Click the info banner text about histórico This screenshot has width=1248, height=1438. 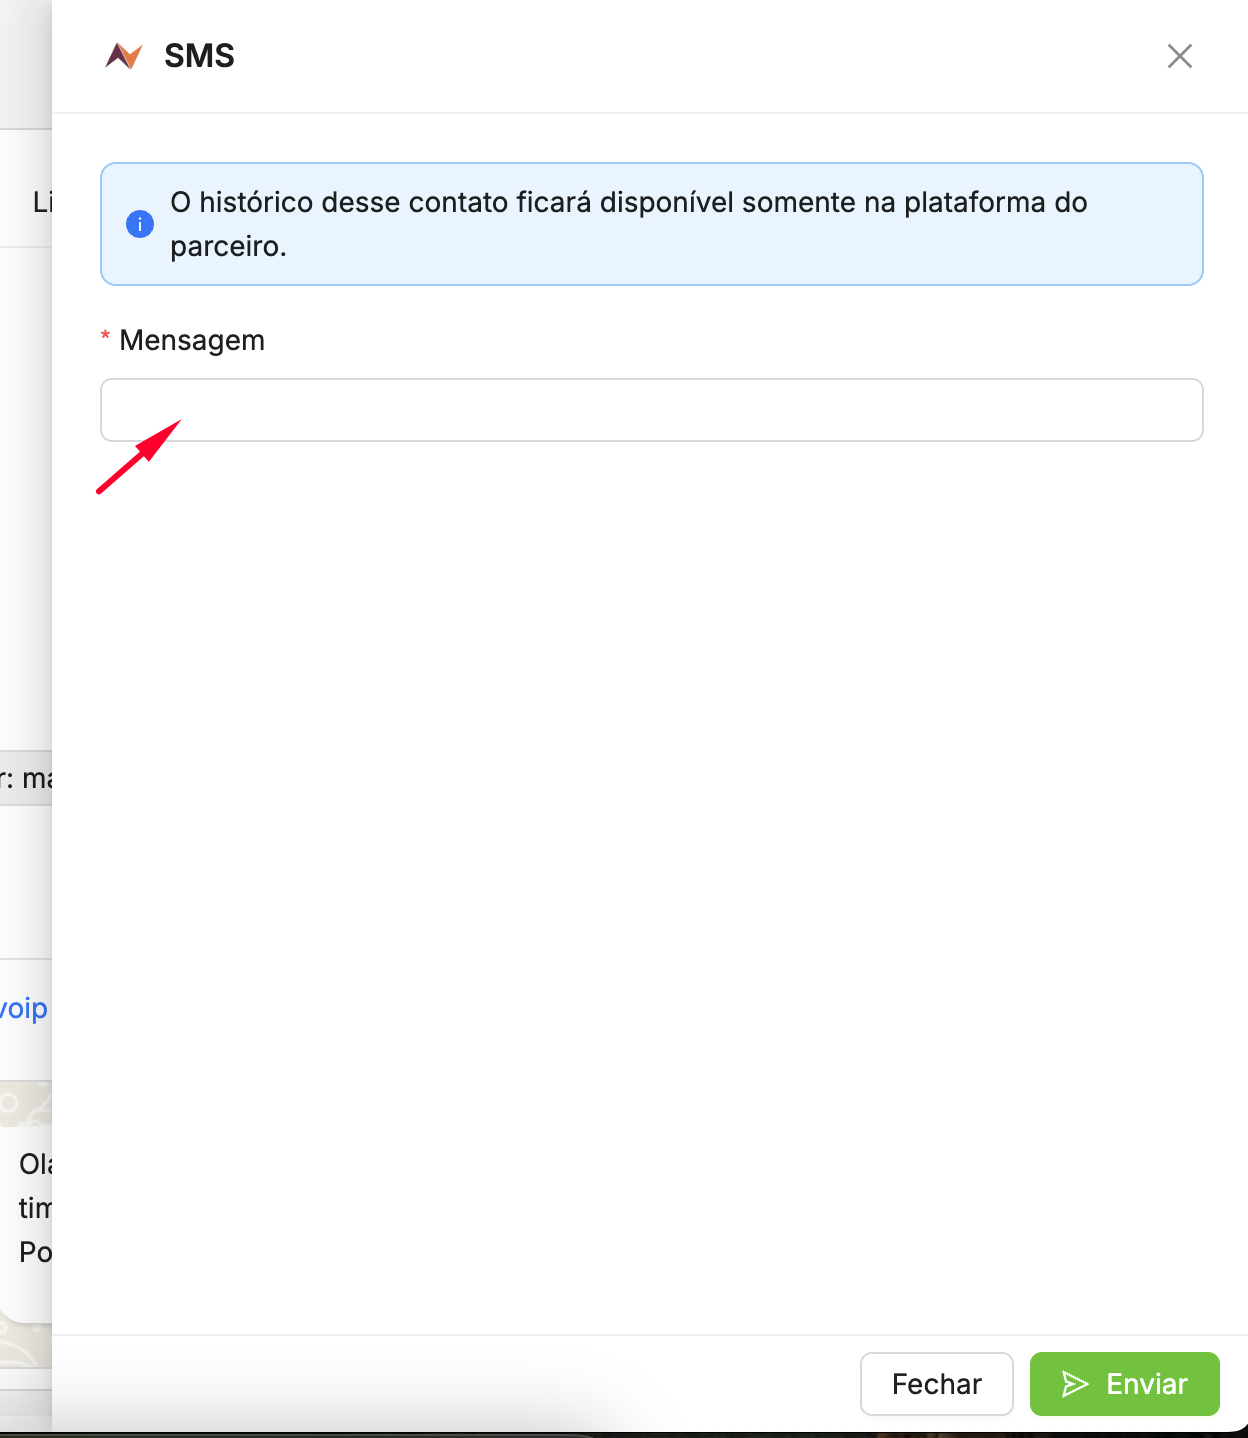(x=628, y=203)
